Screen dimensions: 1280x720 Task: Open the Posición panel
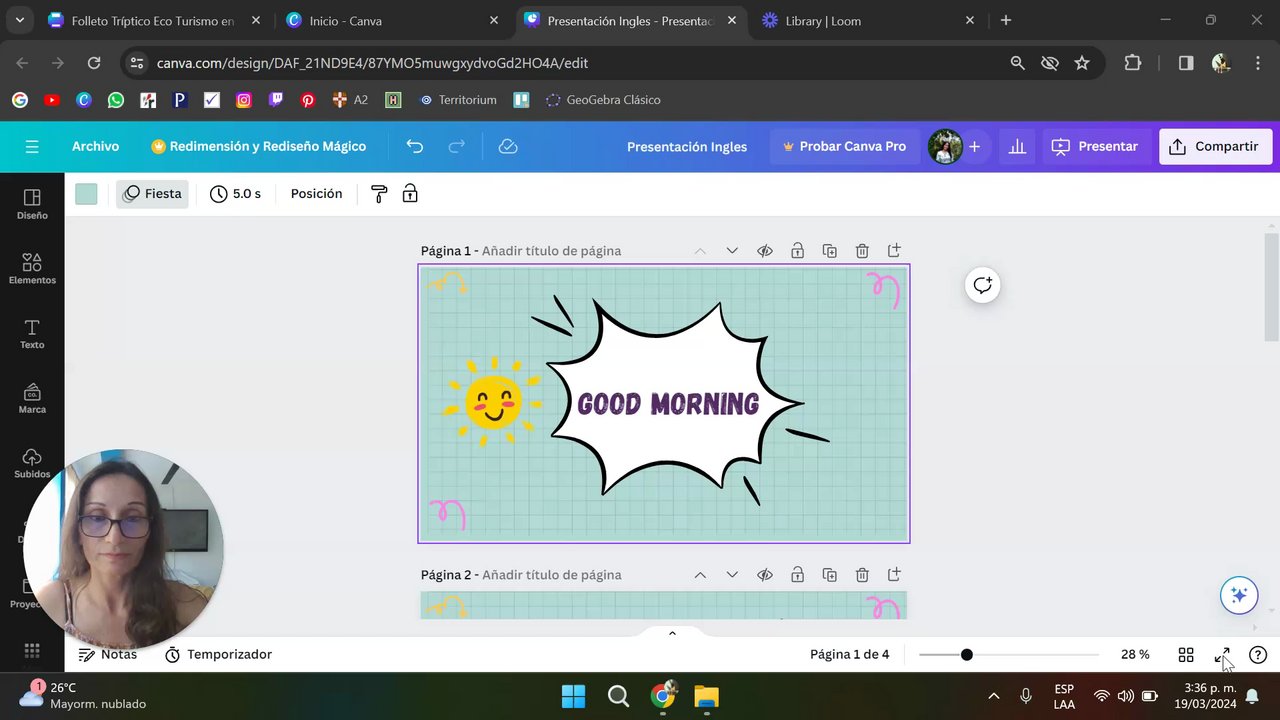[x=316, y=194]
